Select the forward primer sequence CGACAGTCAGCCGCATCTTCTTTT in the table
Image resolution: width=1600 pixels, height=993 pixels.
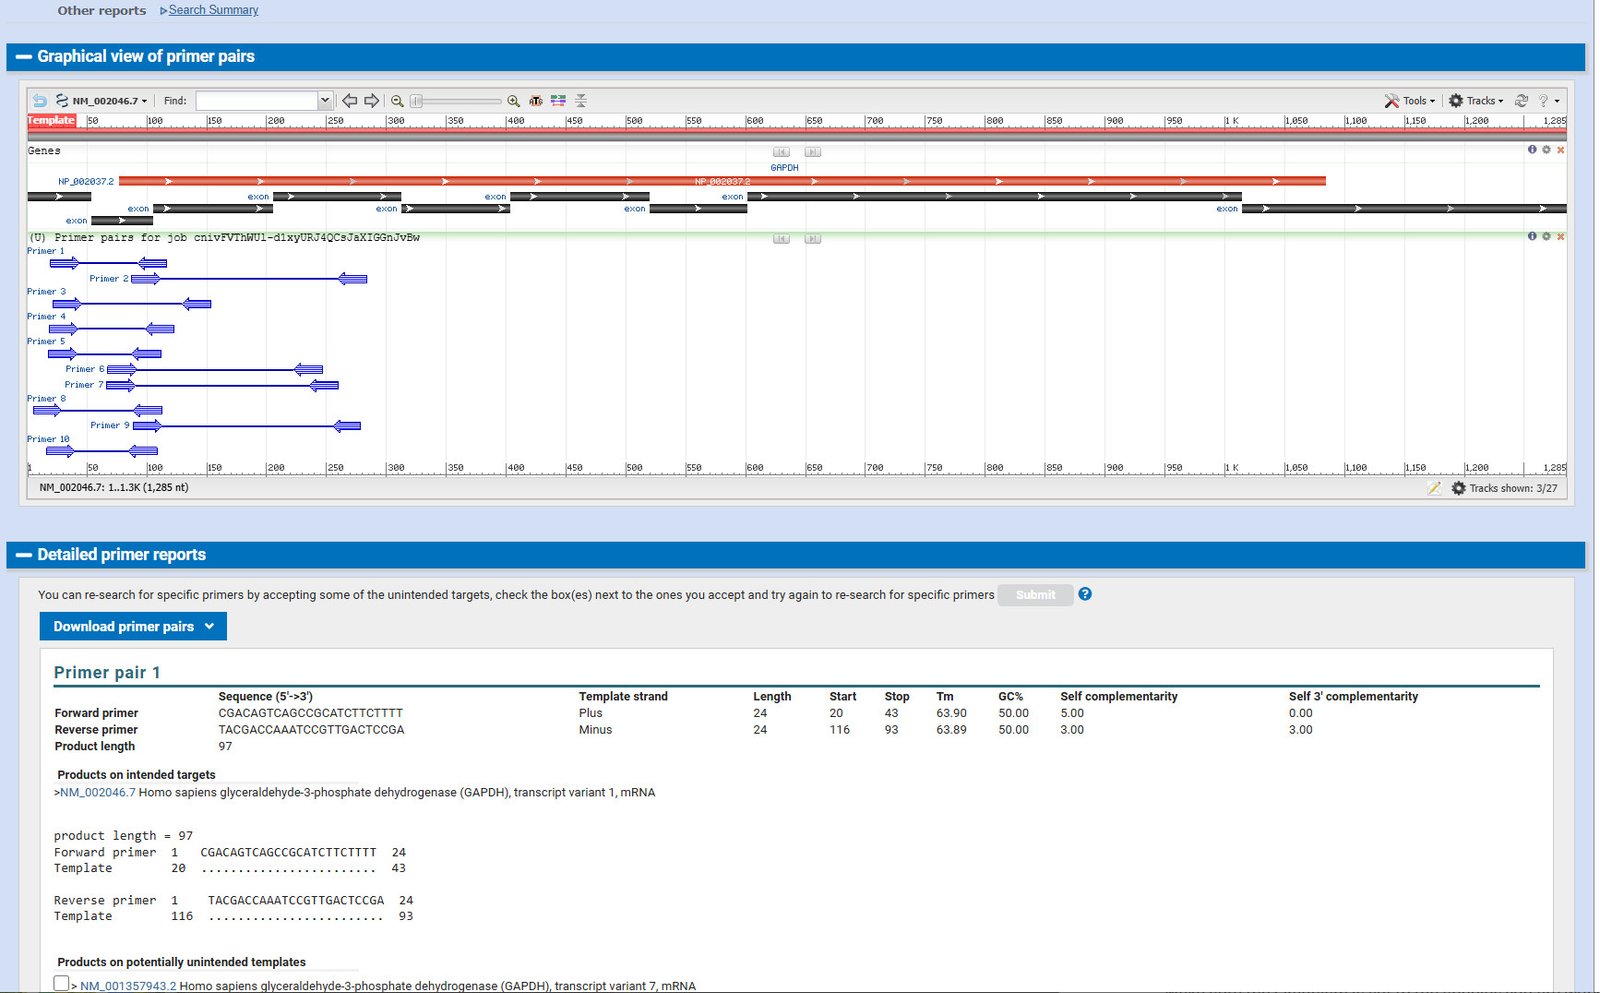(310, 713)
